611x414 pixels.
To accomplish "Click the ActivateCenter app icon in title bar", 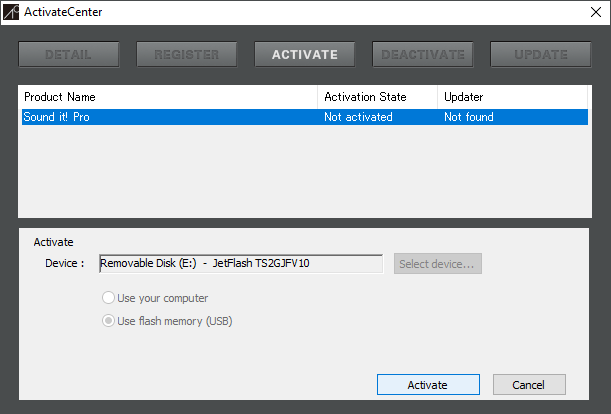I will [x=11, y=12].
